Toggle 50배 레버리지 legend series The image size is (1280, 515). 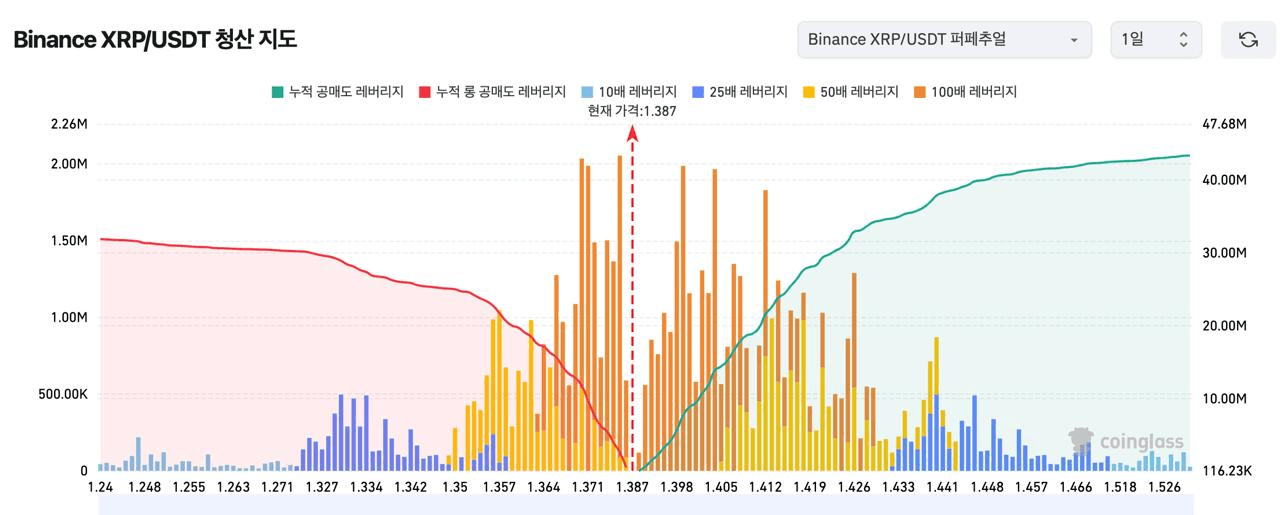851,92
